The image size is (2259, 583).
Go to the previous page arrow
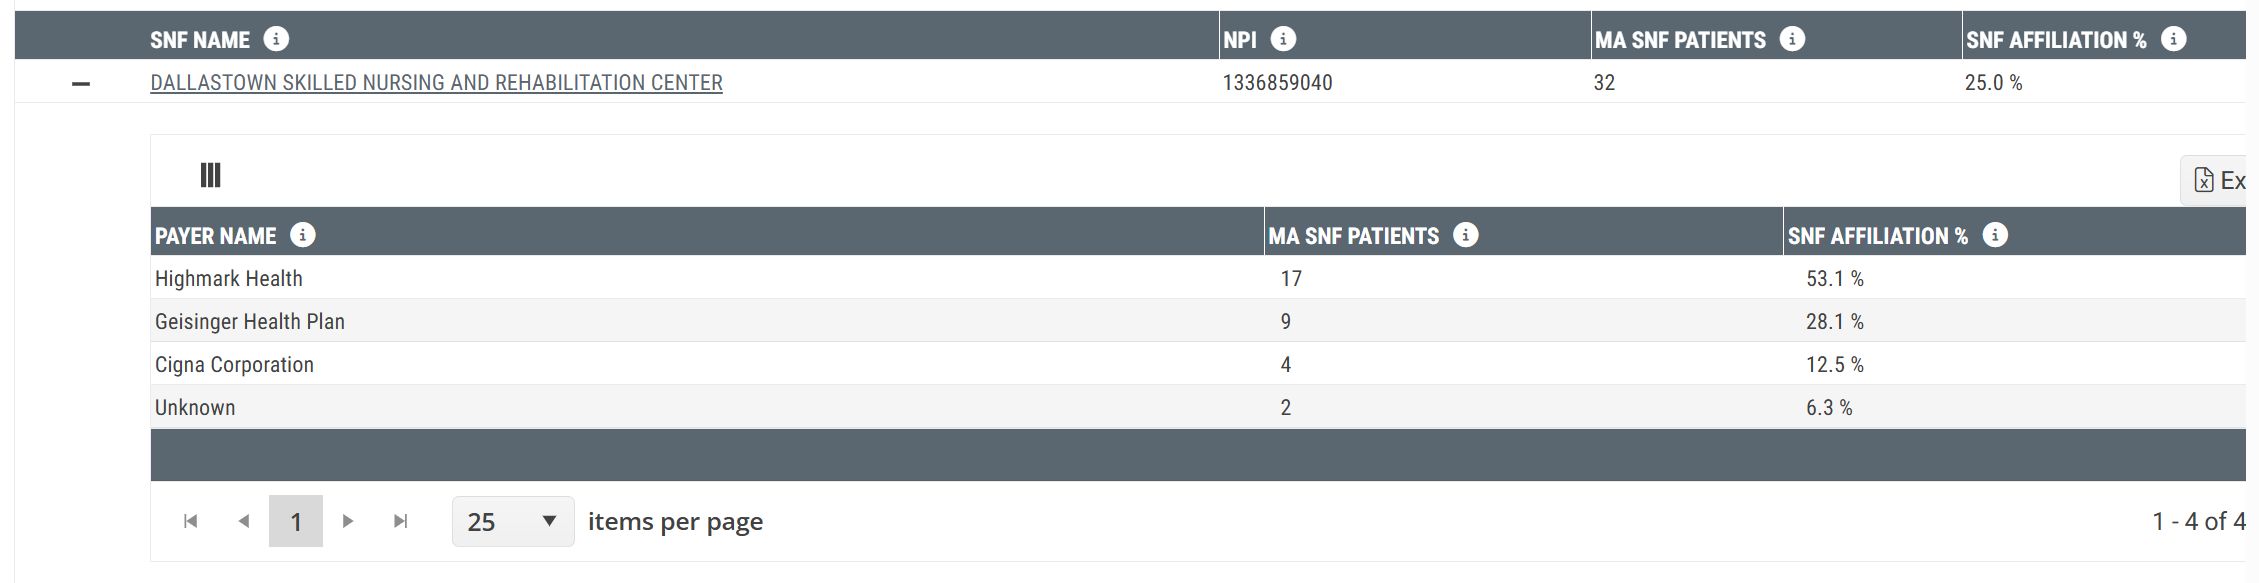pos(243,521)
